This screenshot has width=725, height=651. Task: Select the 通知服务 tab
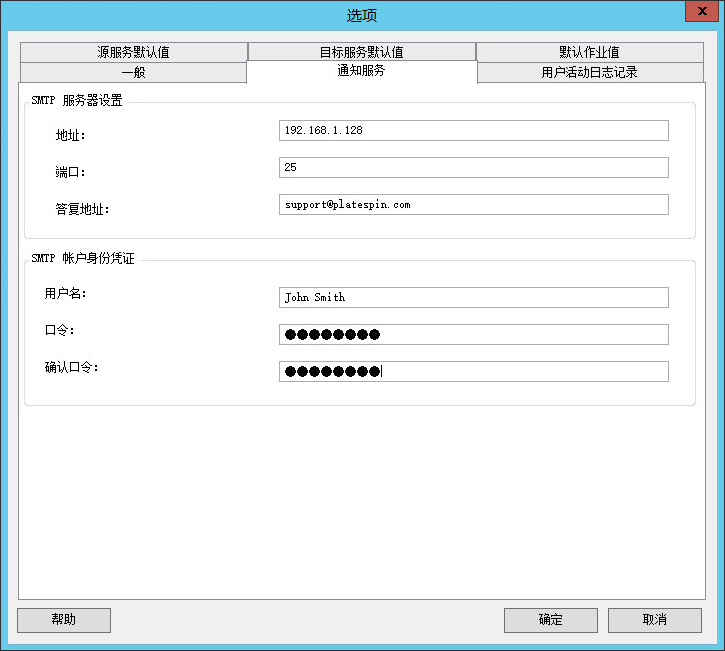click(x=361, y=71)
